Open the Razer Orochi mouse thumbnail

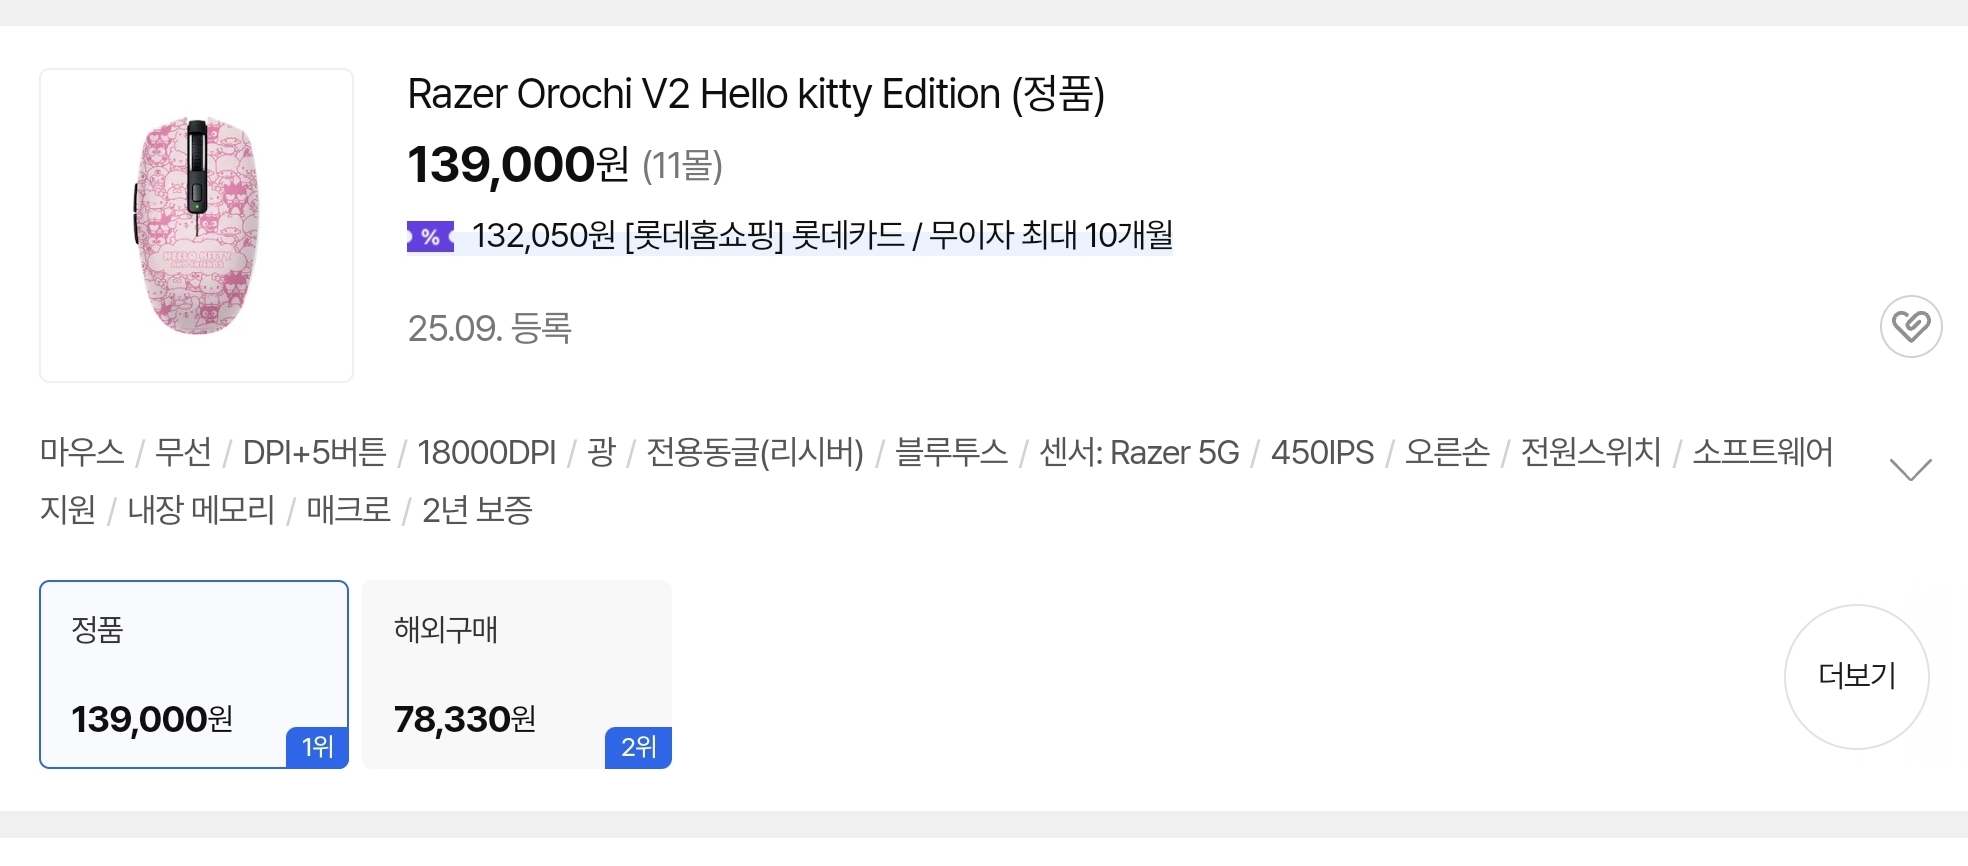[197, 225]
